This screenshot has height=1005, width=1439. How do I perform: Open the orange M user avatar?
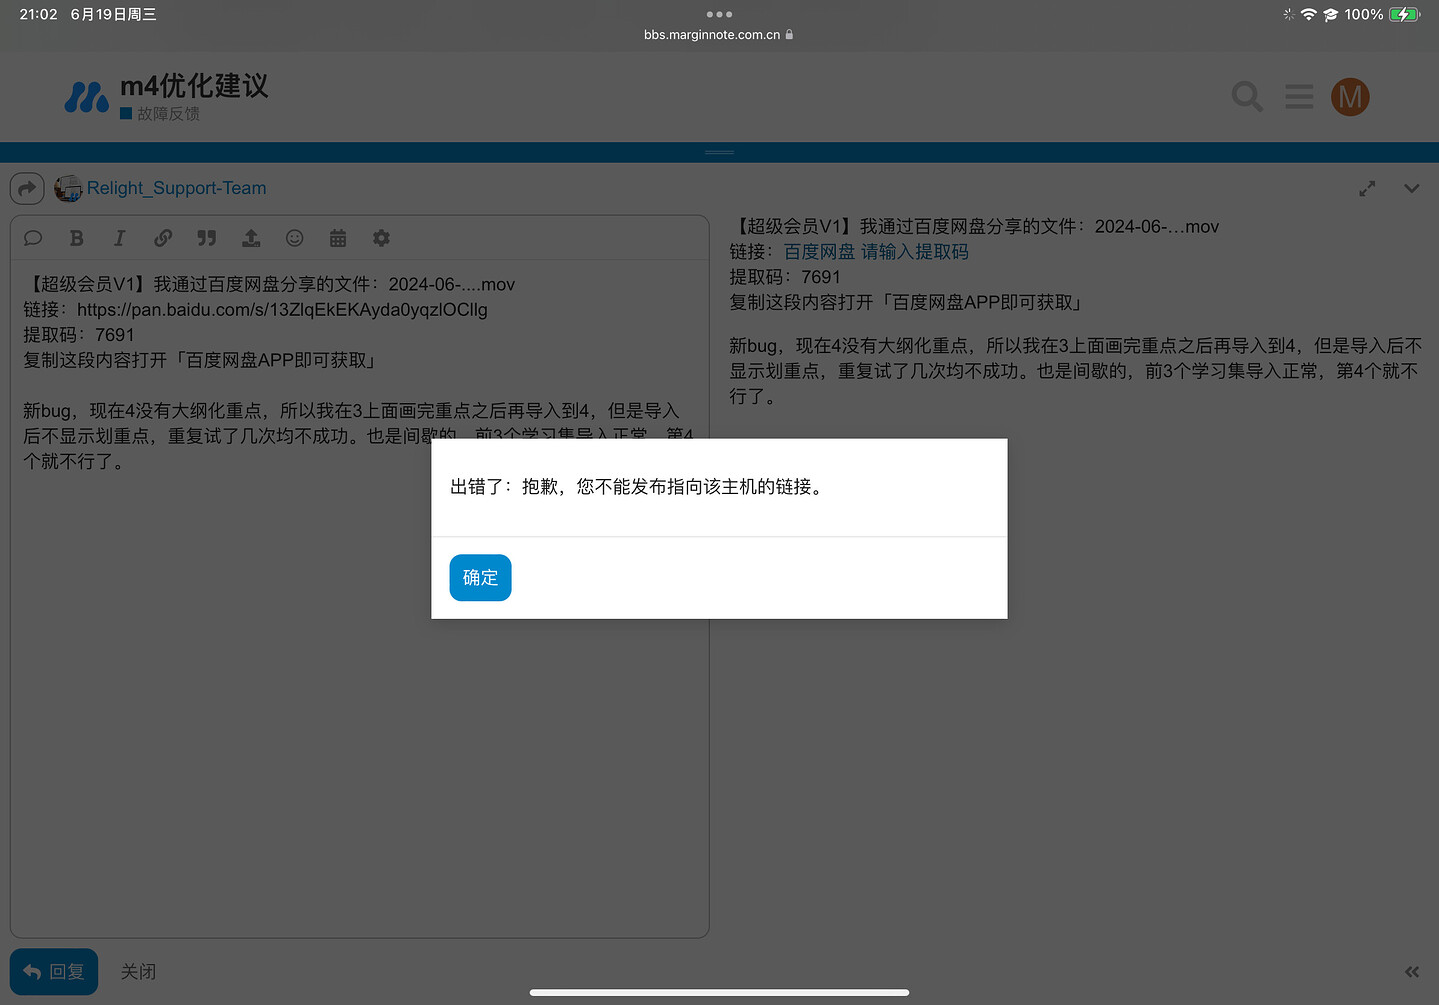(x=1350, y=97)
